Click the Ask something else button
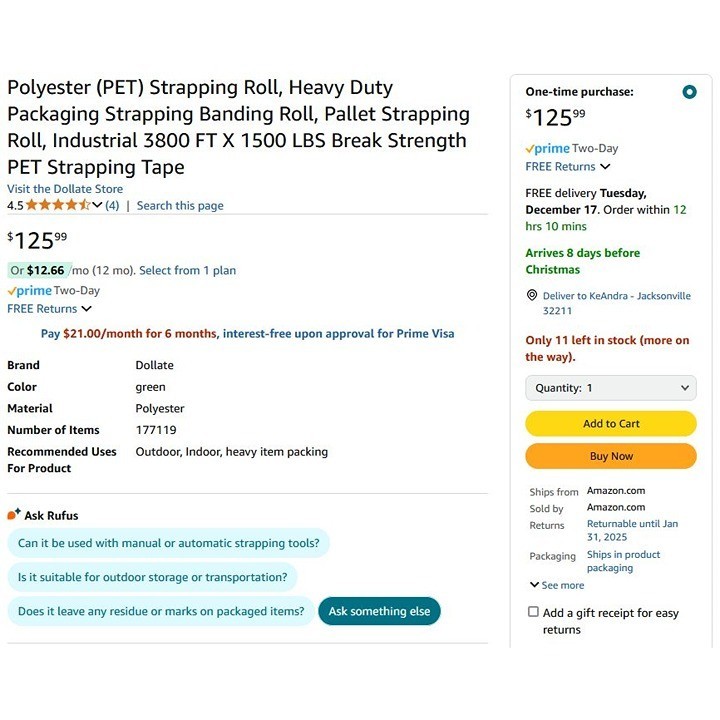720x720 pixels. pyautogui.click(x=379, y=611)
